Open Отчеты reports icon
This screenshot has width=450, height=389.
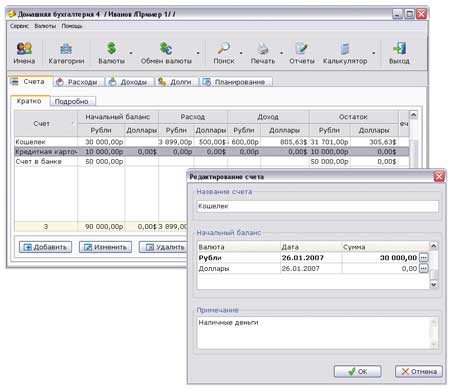[302, 53]
